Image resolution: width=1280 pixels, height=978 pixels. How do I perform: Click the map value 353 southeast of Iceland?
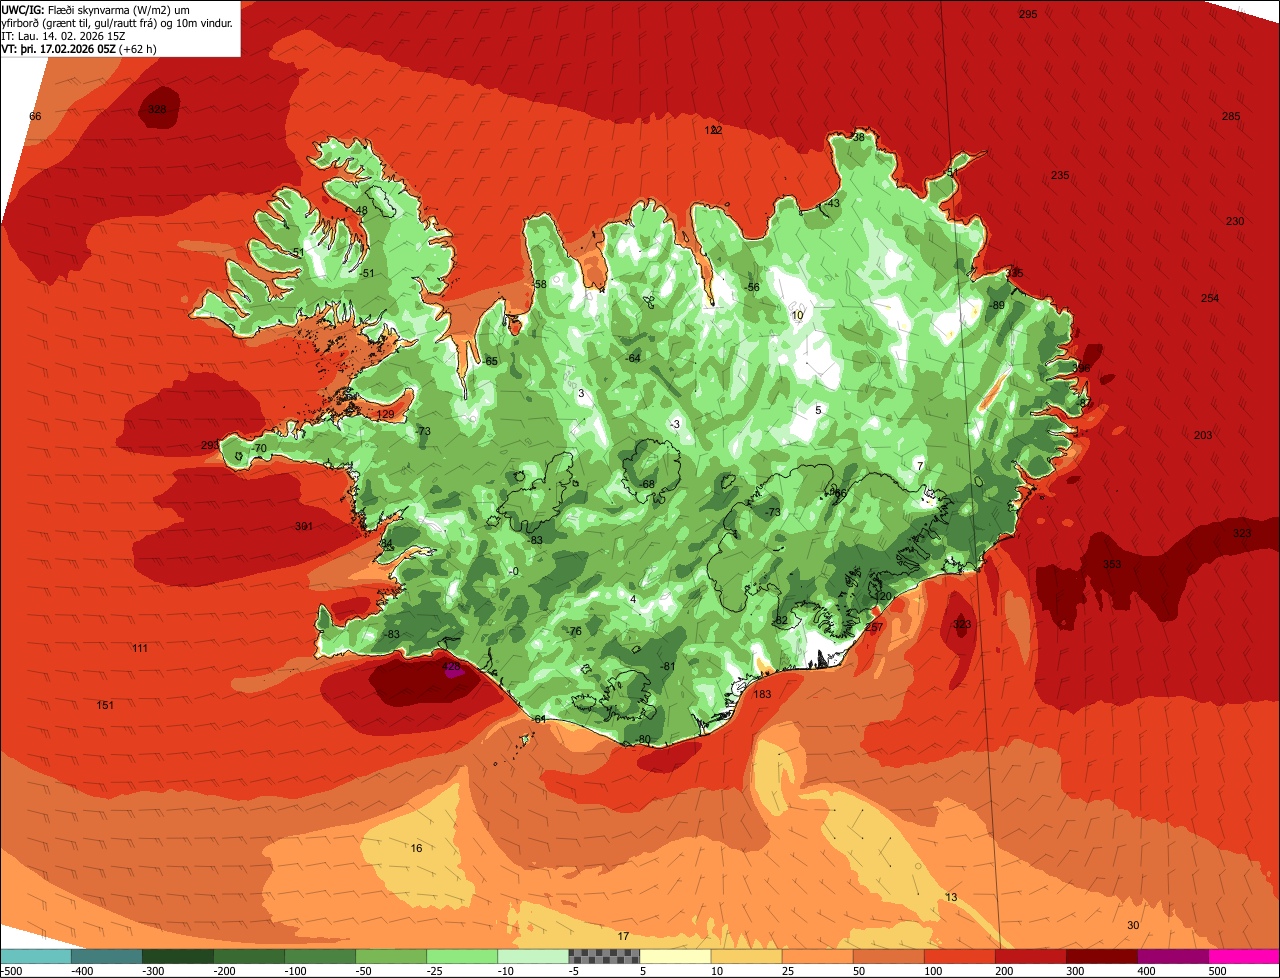coord(1112,565)
